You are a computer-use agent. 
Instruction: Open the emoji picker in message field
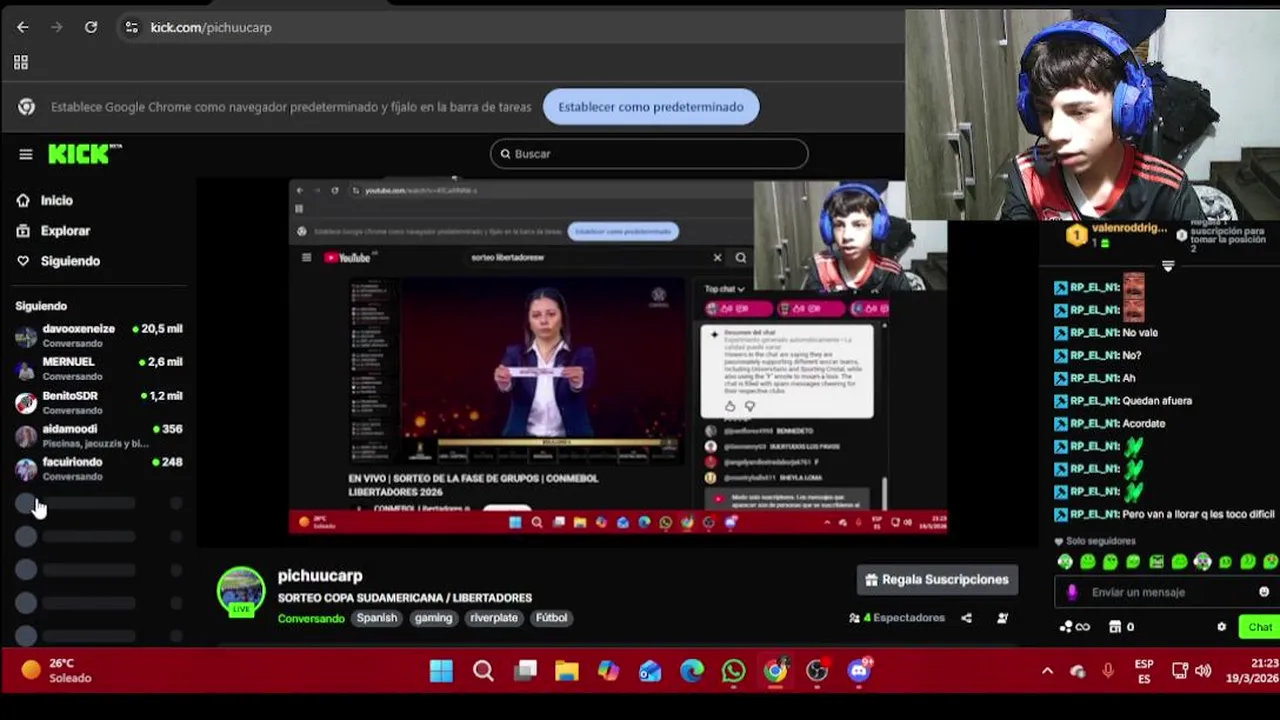click(x=1264, y=592)
